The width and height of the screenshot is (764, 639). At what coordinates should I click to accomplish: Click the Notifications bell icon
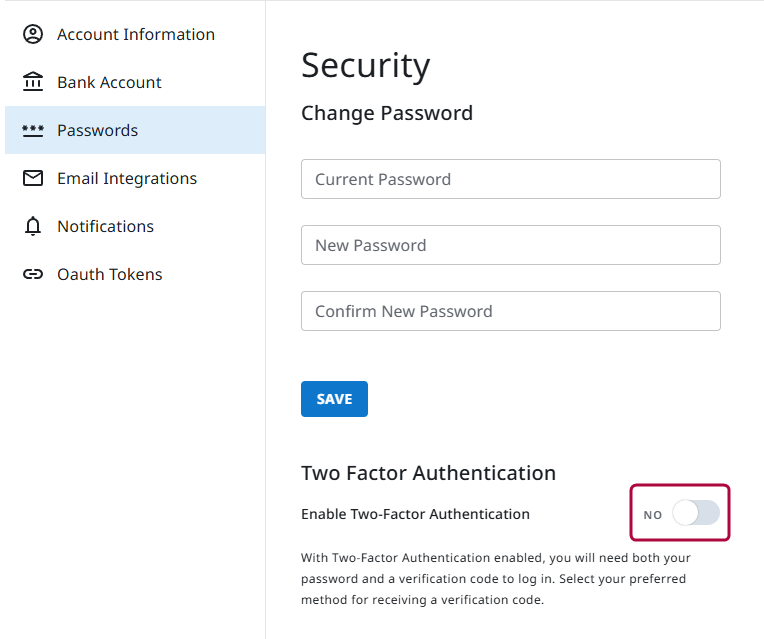pos(33,226)
